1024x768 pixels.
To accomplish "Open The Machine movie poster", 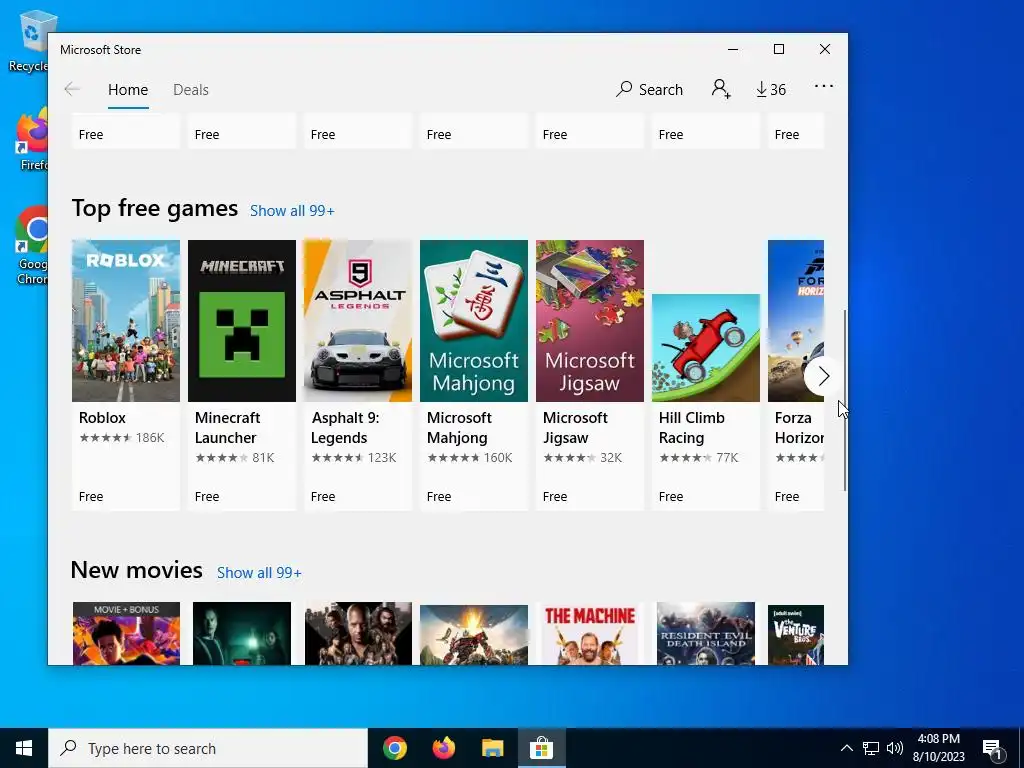I will [x=590, y=635].
